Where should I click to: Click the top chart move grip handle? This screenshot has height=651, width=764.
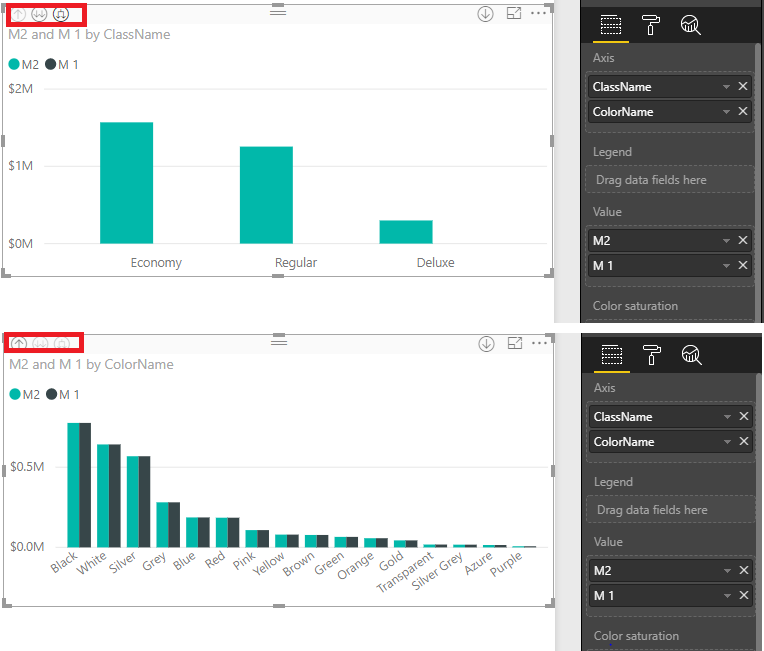(x=278, y=11)
